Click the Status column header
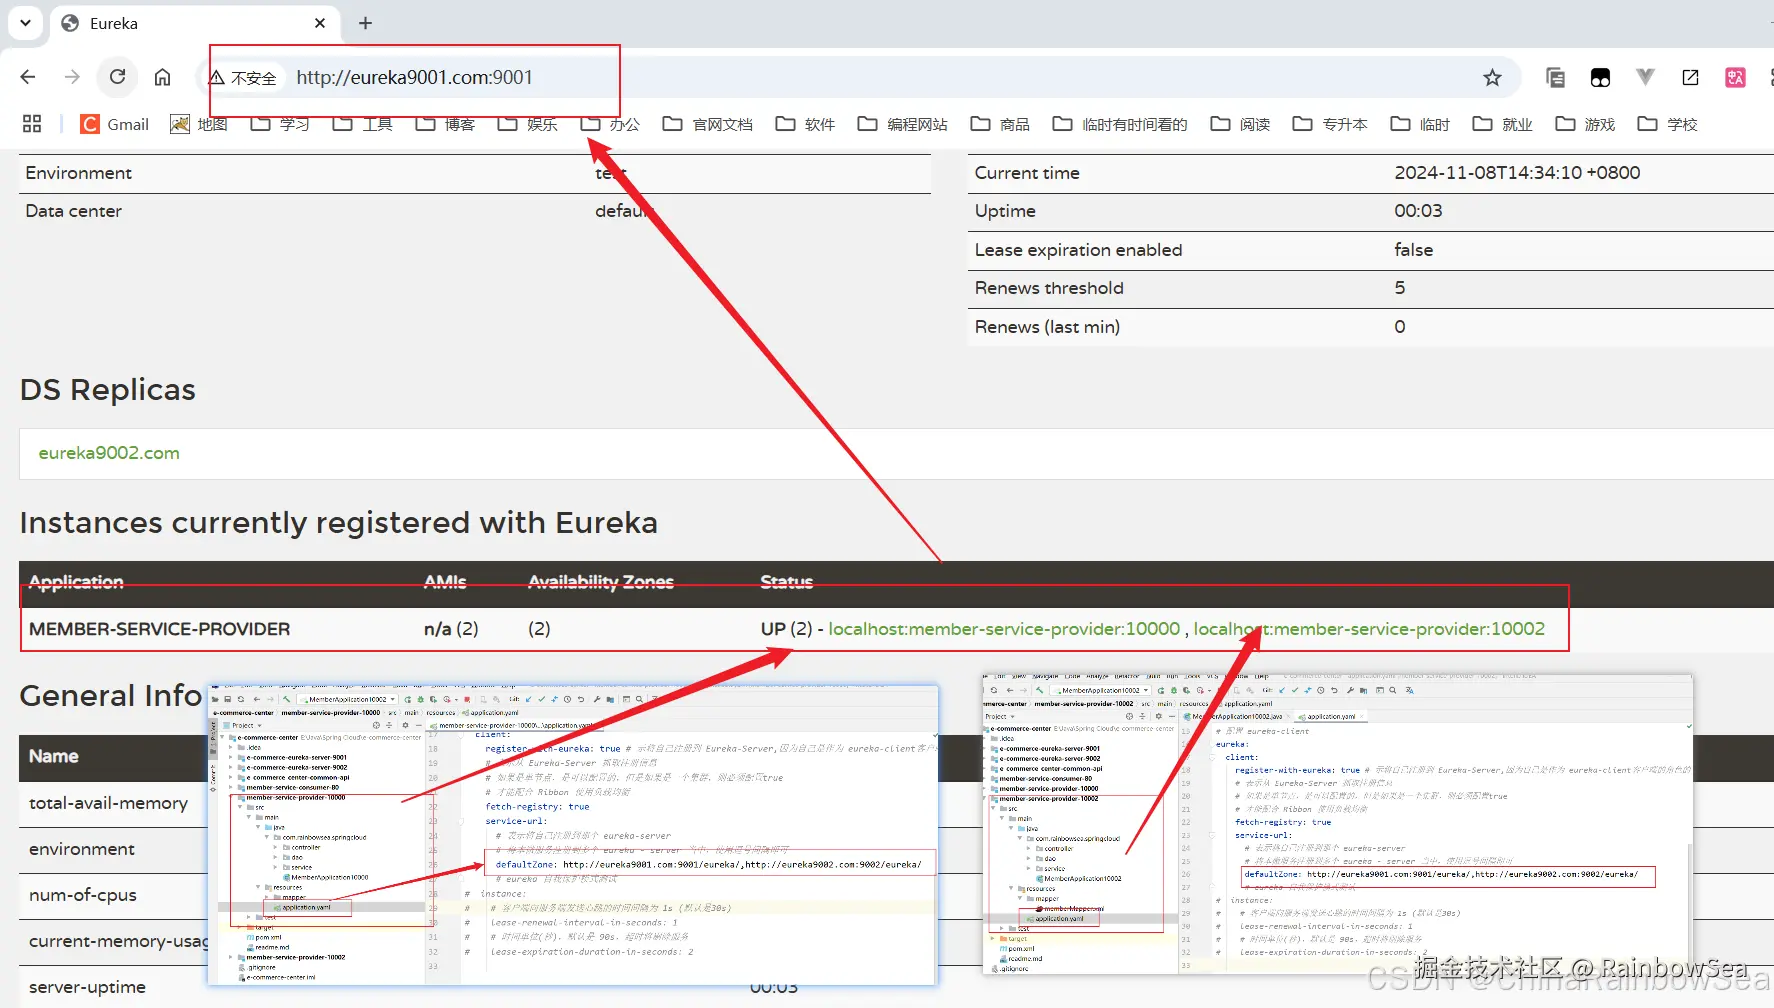The width and height of the screenshot is (1774, 1008). (x=787, y=582)
